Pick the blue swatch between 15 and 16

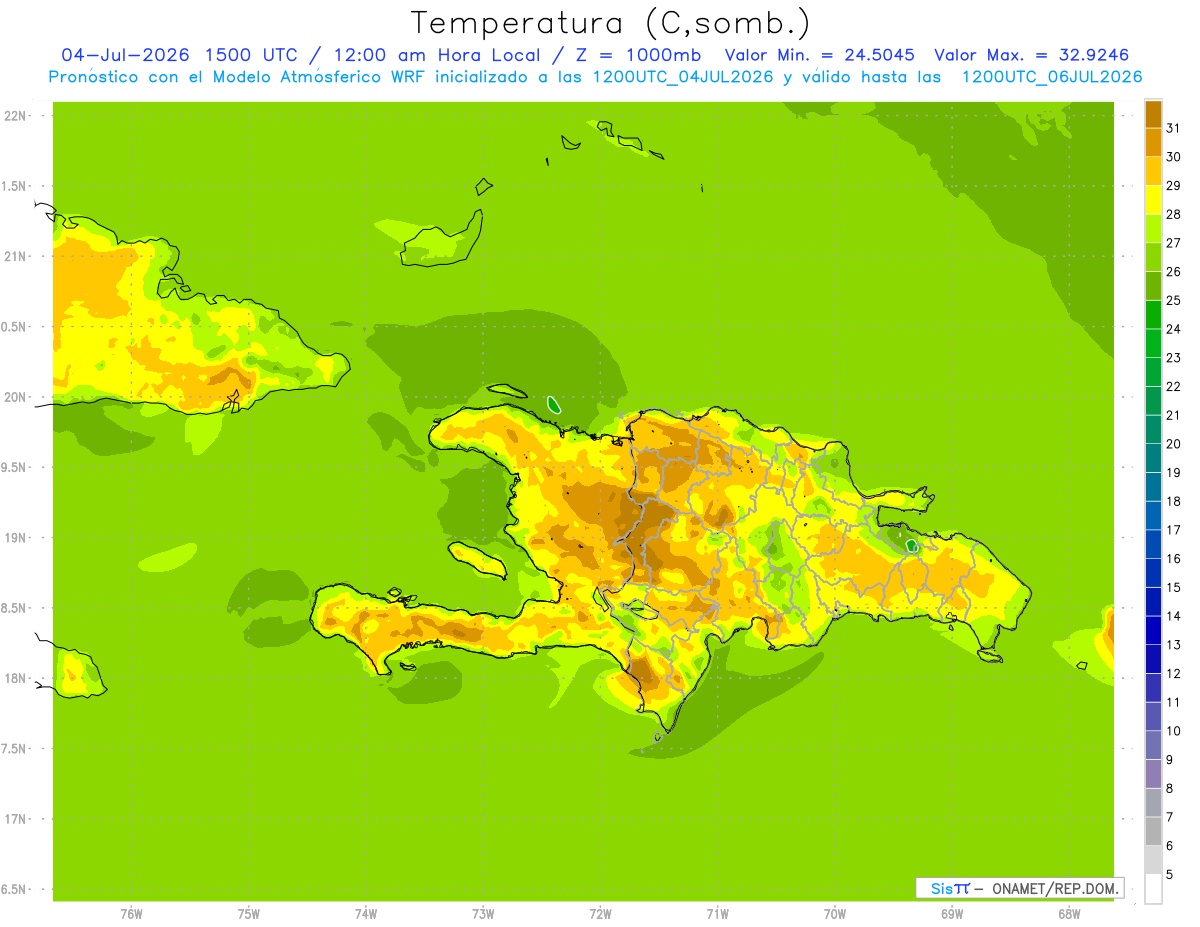point(1153,573)
